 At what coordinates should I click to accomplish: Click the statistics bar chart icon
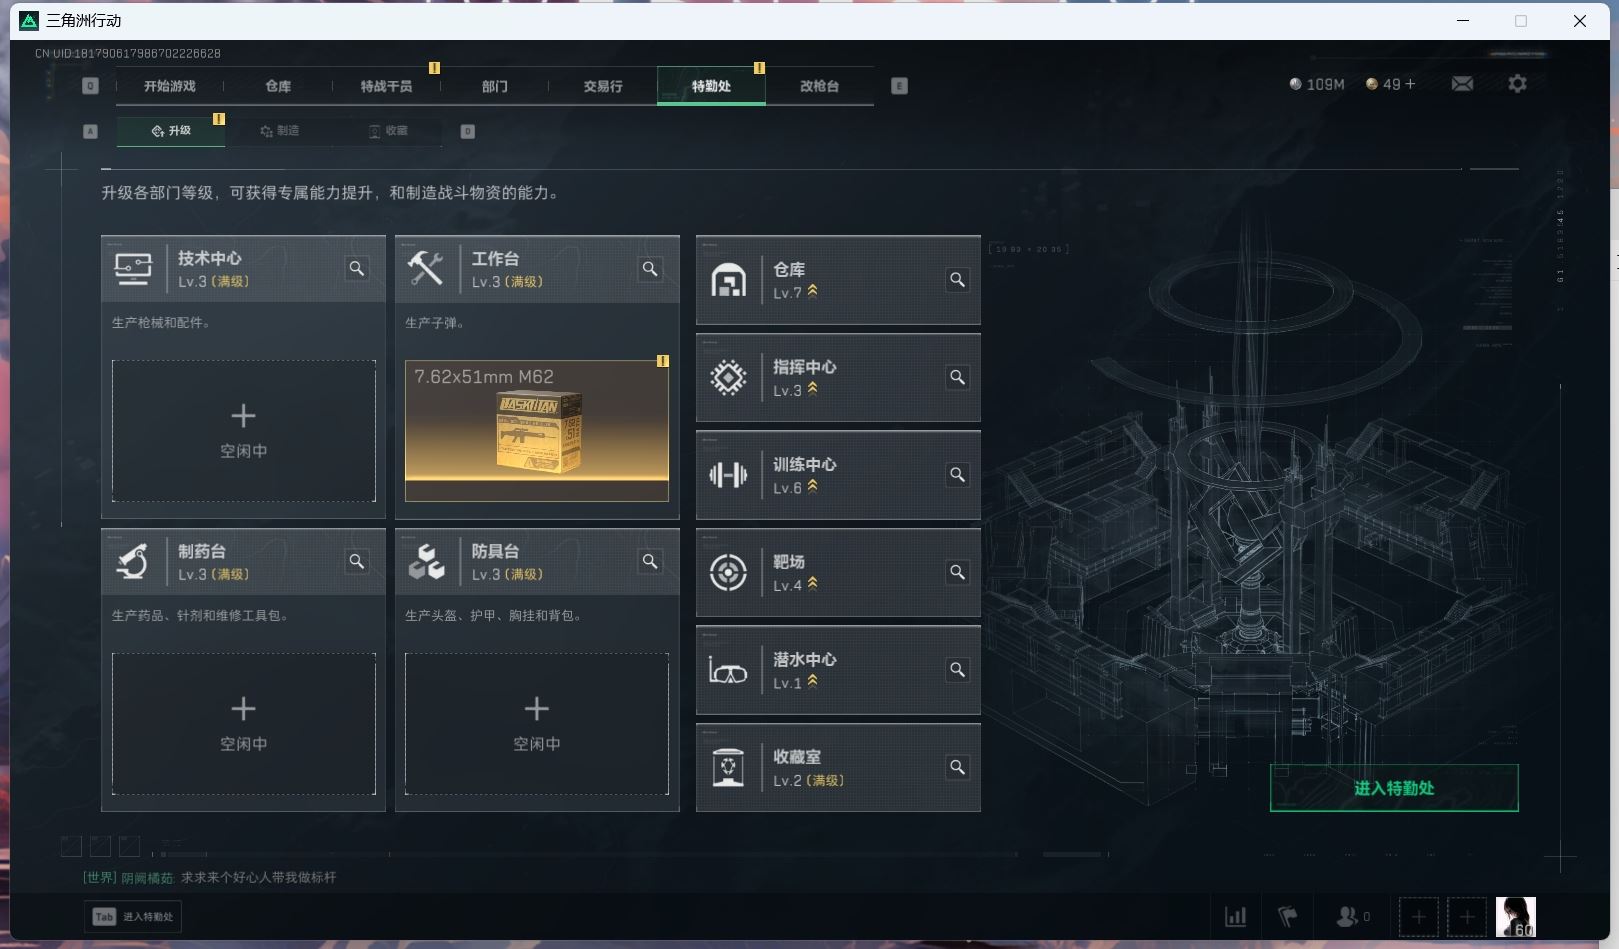click(1236, 916)
